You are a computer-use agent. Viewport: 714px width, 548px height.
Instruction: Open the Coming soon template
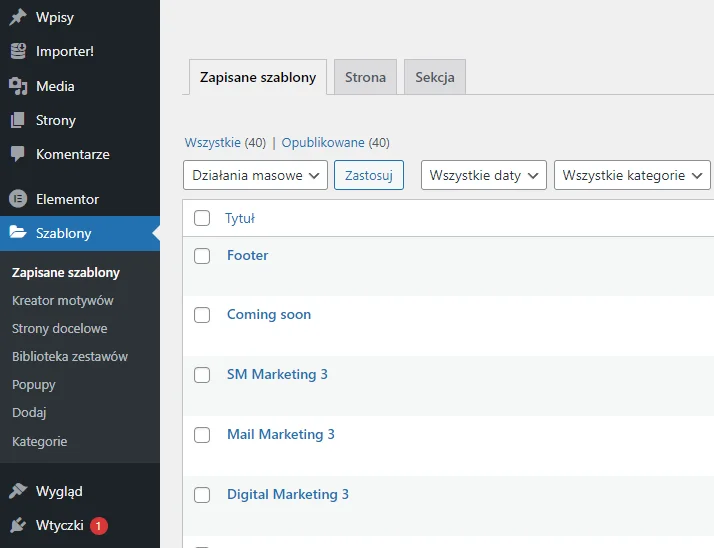point(269,314)
